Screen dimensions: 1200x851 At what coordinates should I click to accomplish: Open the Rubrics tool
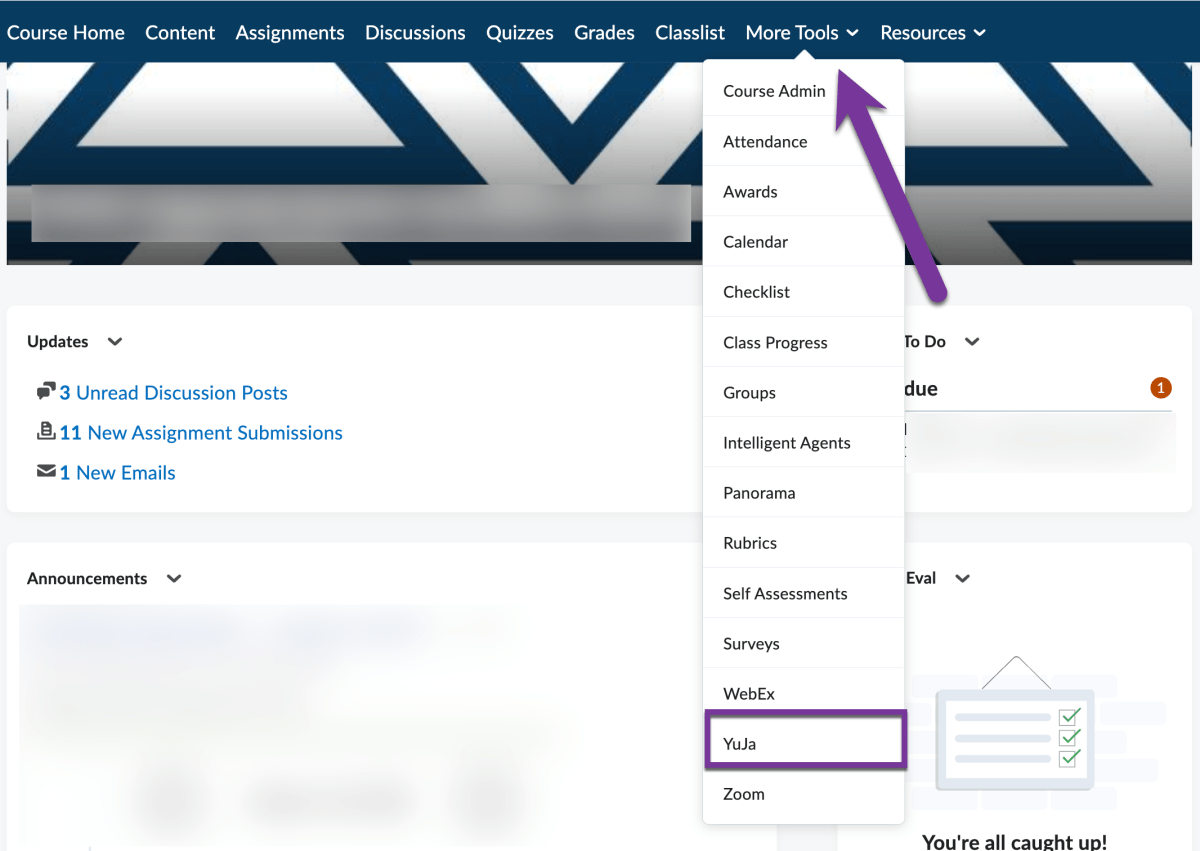(x=750, y=542)
